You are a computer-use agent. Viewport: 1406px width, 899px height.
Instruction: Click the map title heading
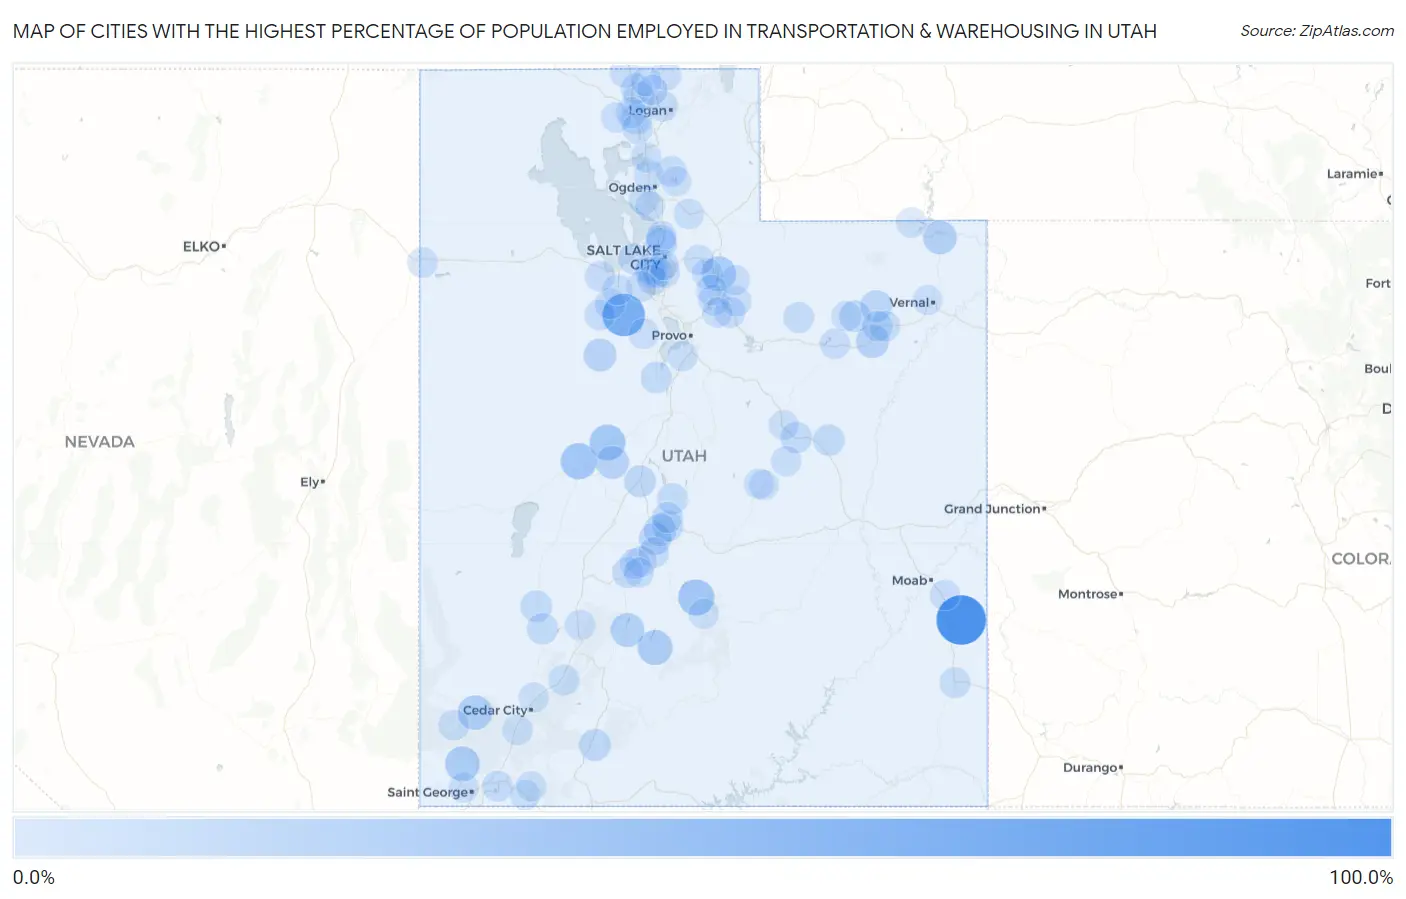[x=585, y=31]
